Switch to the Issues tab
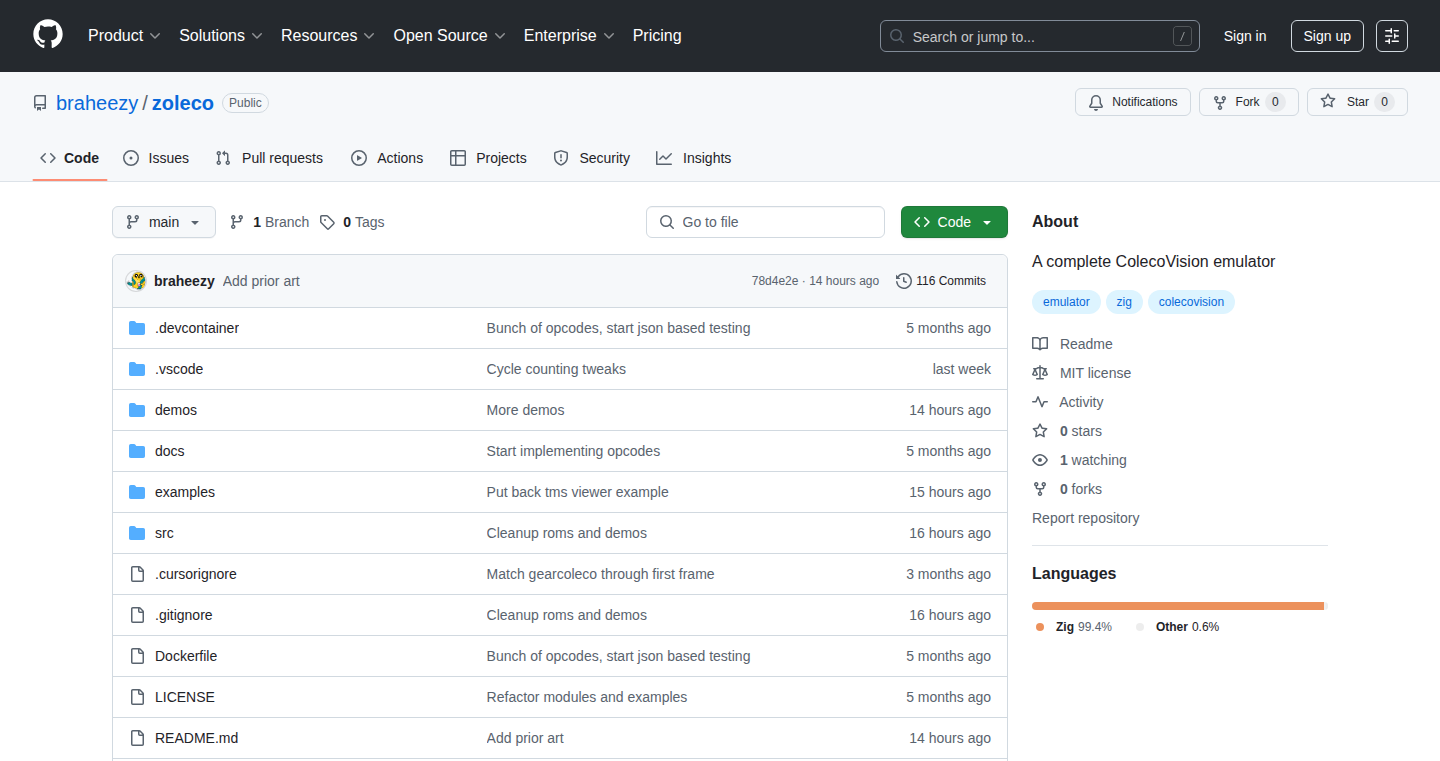Viewport: 1440px width, 761px height. click(156, 158)
